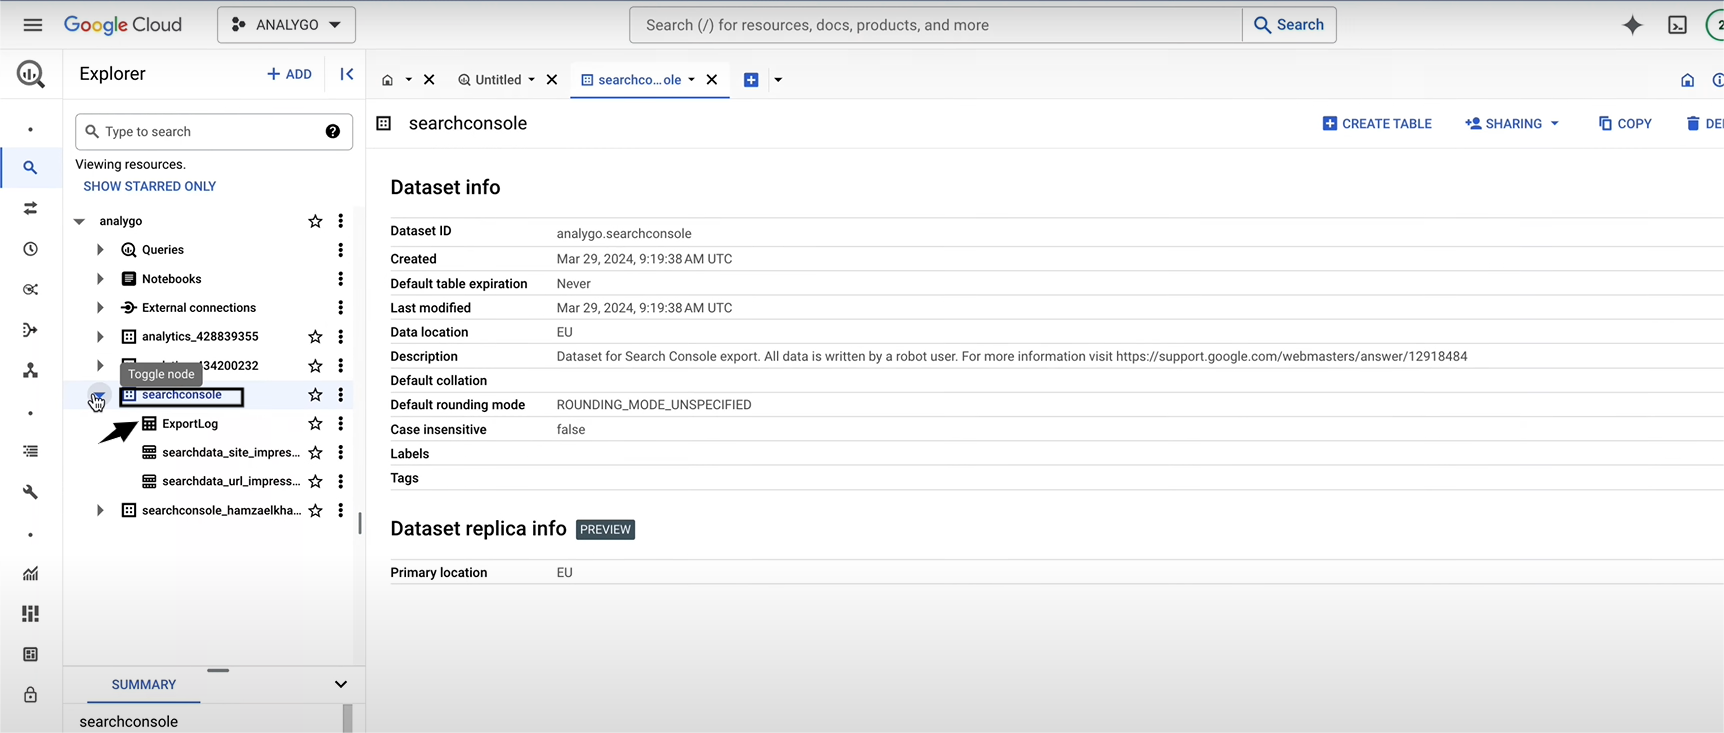Star the searchdata_site_impres table
This screenshot has width=1724, height=733.
315,453
